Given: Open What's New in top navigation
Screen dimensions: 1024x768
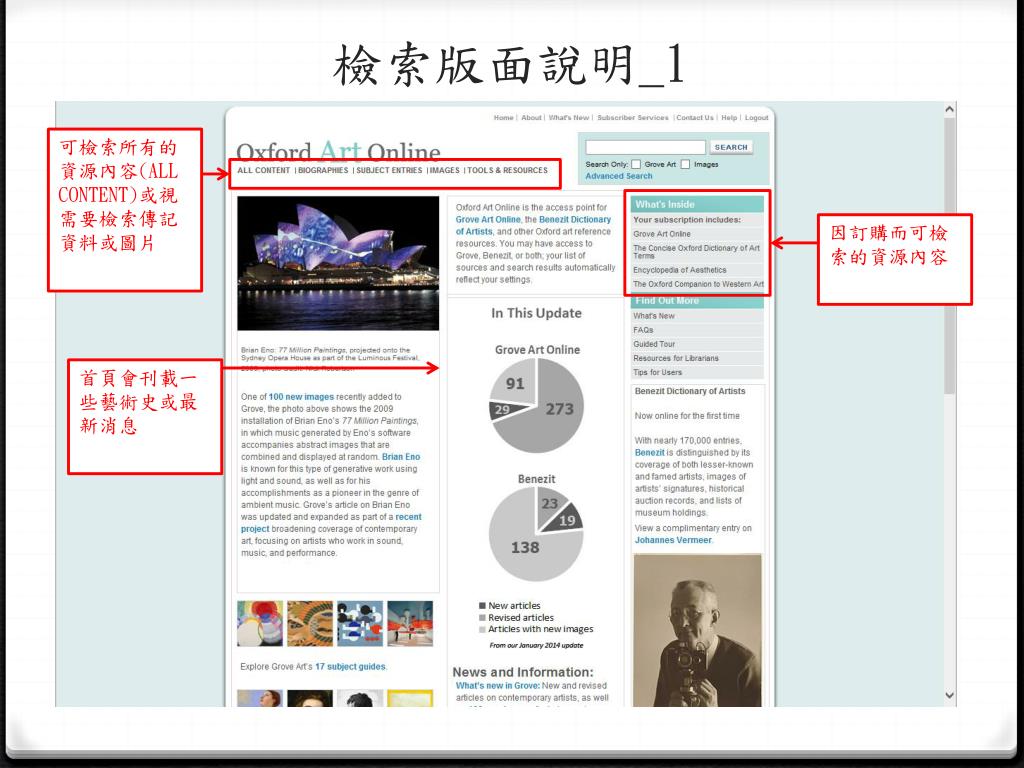Looking at the screenshot, I should 568,118.
